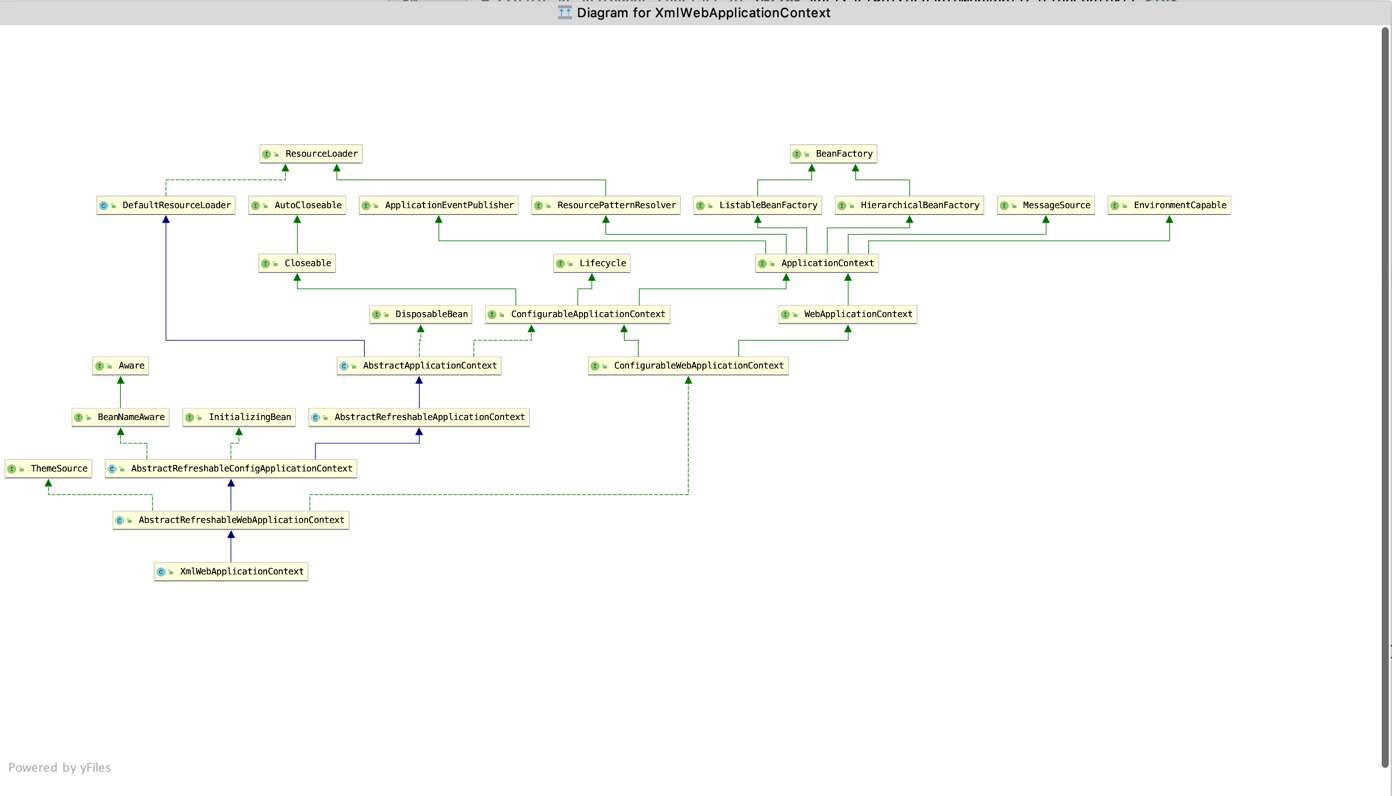The width and height of the screenshot is (1392, 796).
Task: Click the ThemeSource interface node
Action: coord(48,469)
